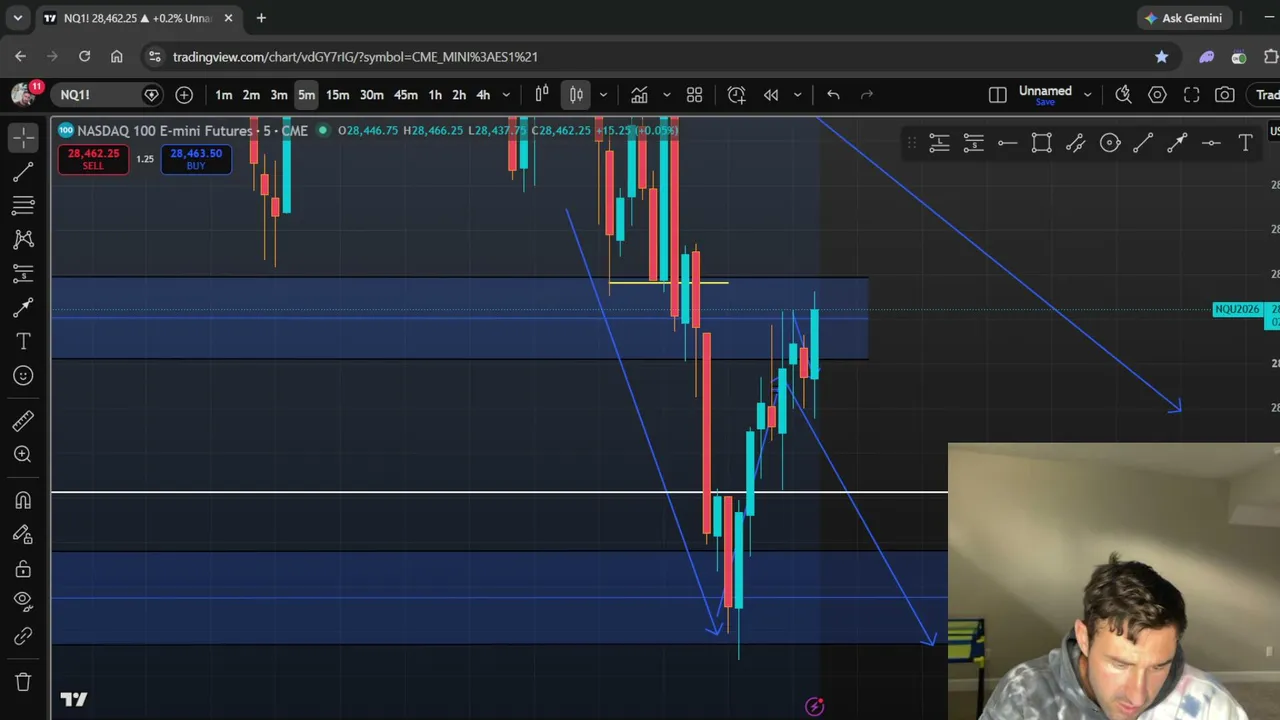Screen dimensions: 1280x720
Task: Open chart settings hexagon icon
Action: click(1158, 95)
